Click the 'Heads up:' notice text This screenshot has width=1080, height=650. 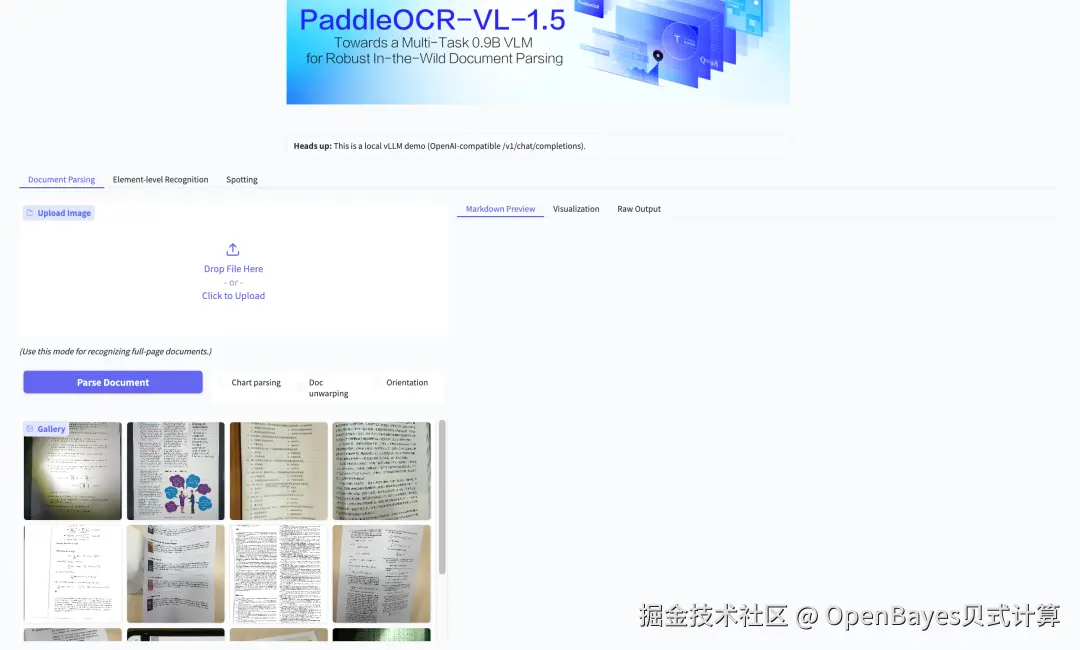tap(439, 146)
